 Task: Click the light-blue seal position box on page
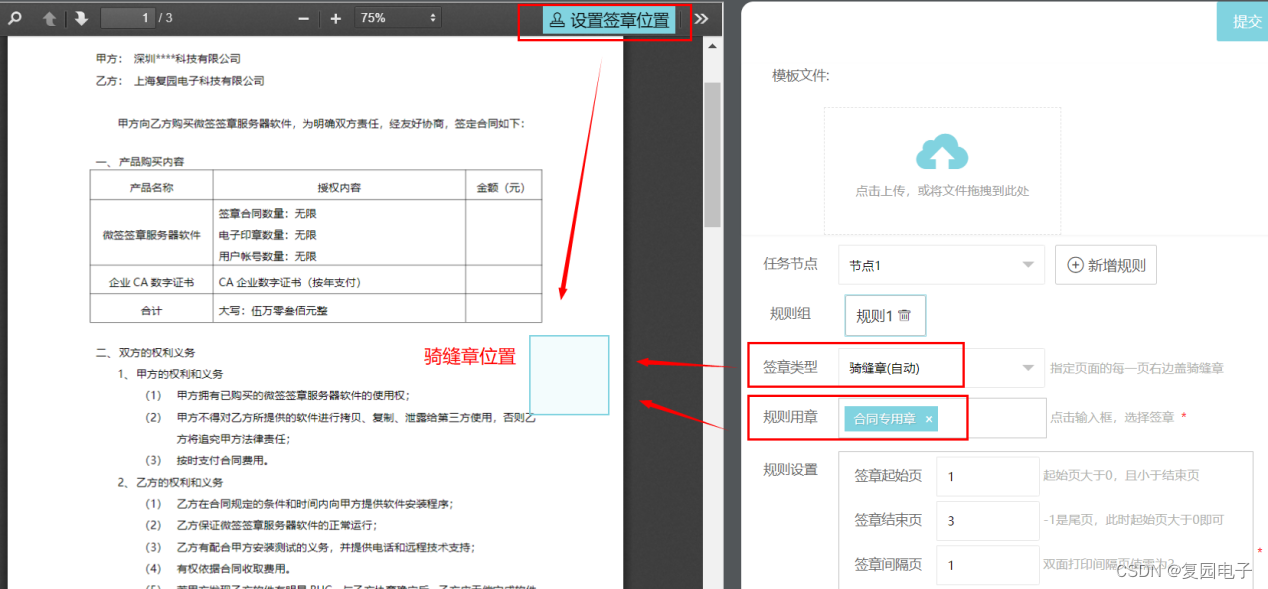coord(569,375)
